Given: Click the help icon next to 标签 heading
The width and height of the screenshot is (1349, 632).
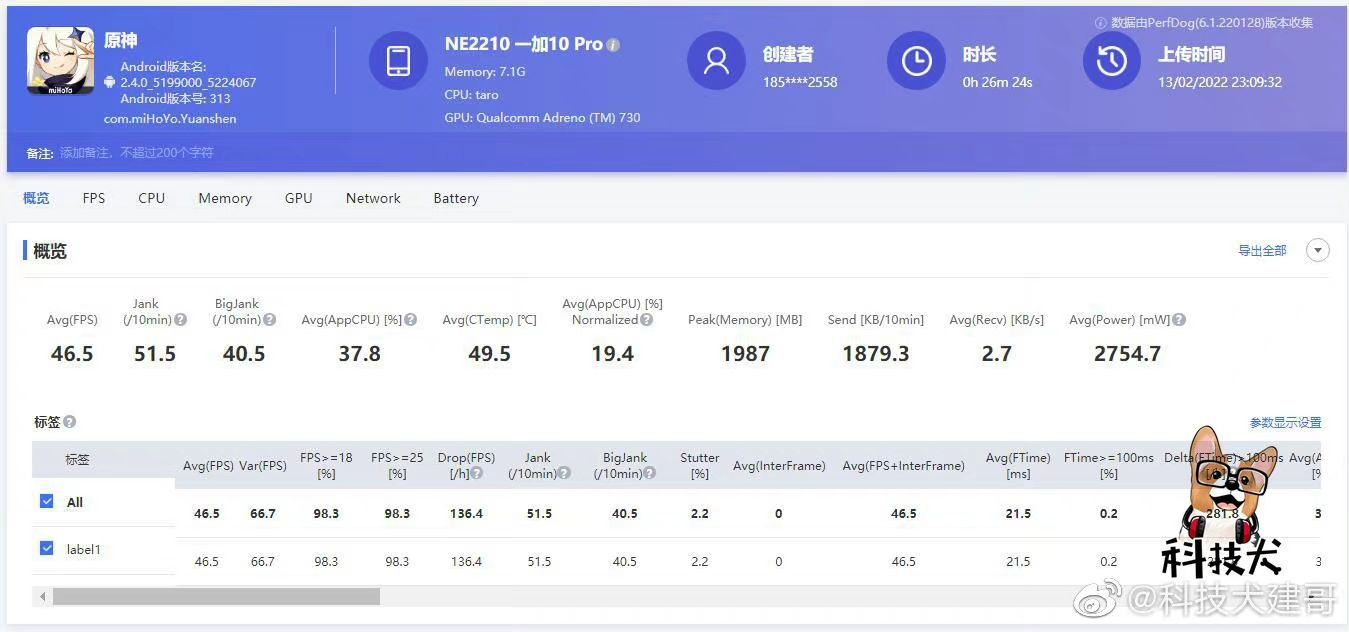Looking at the screenshot, I should 69,422.
